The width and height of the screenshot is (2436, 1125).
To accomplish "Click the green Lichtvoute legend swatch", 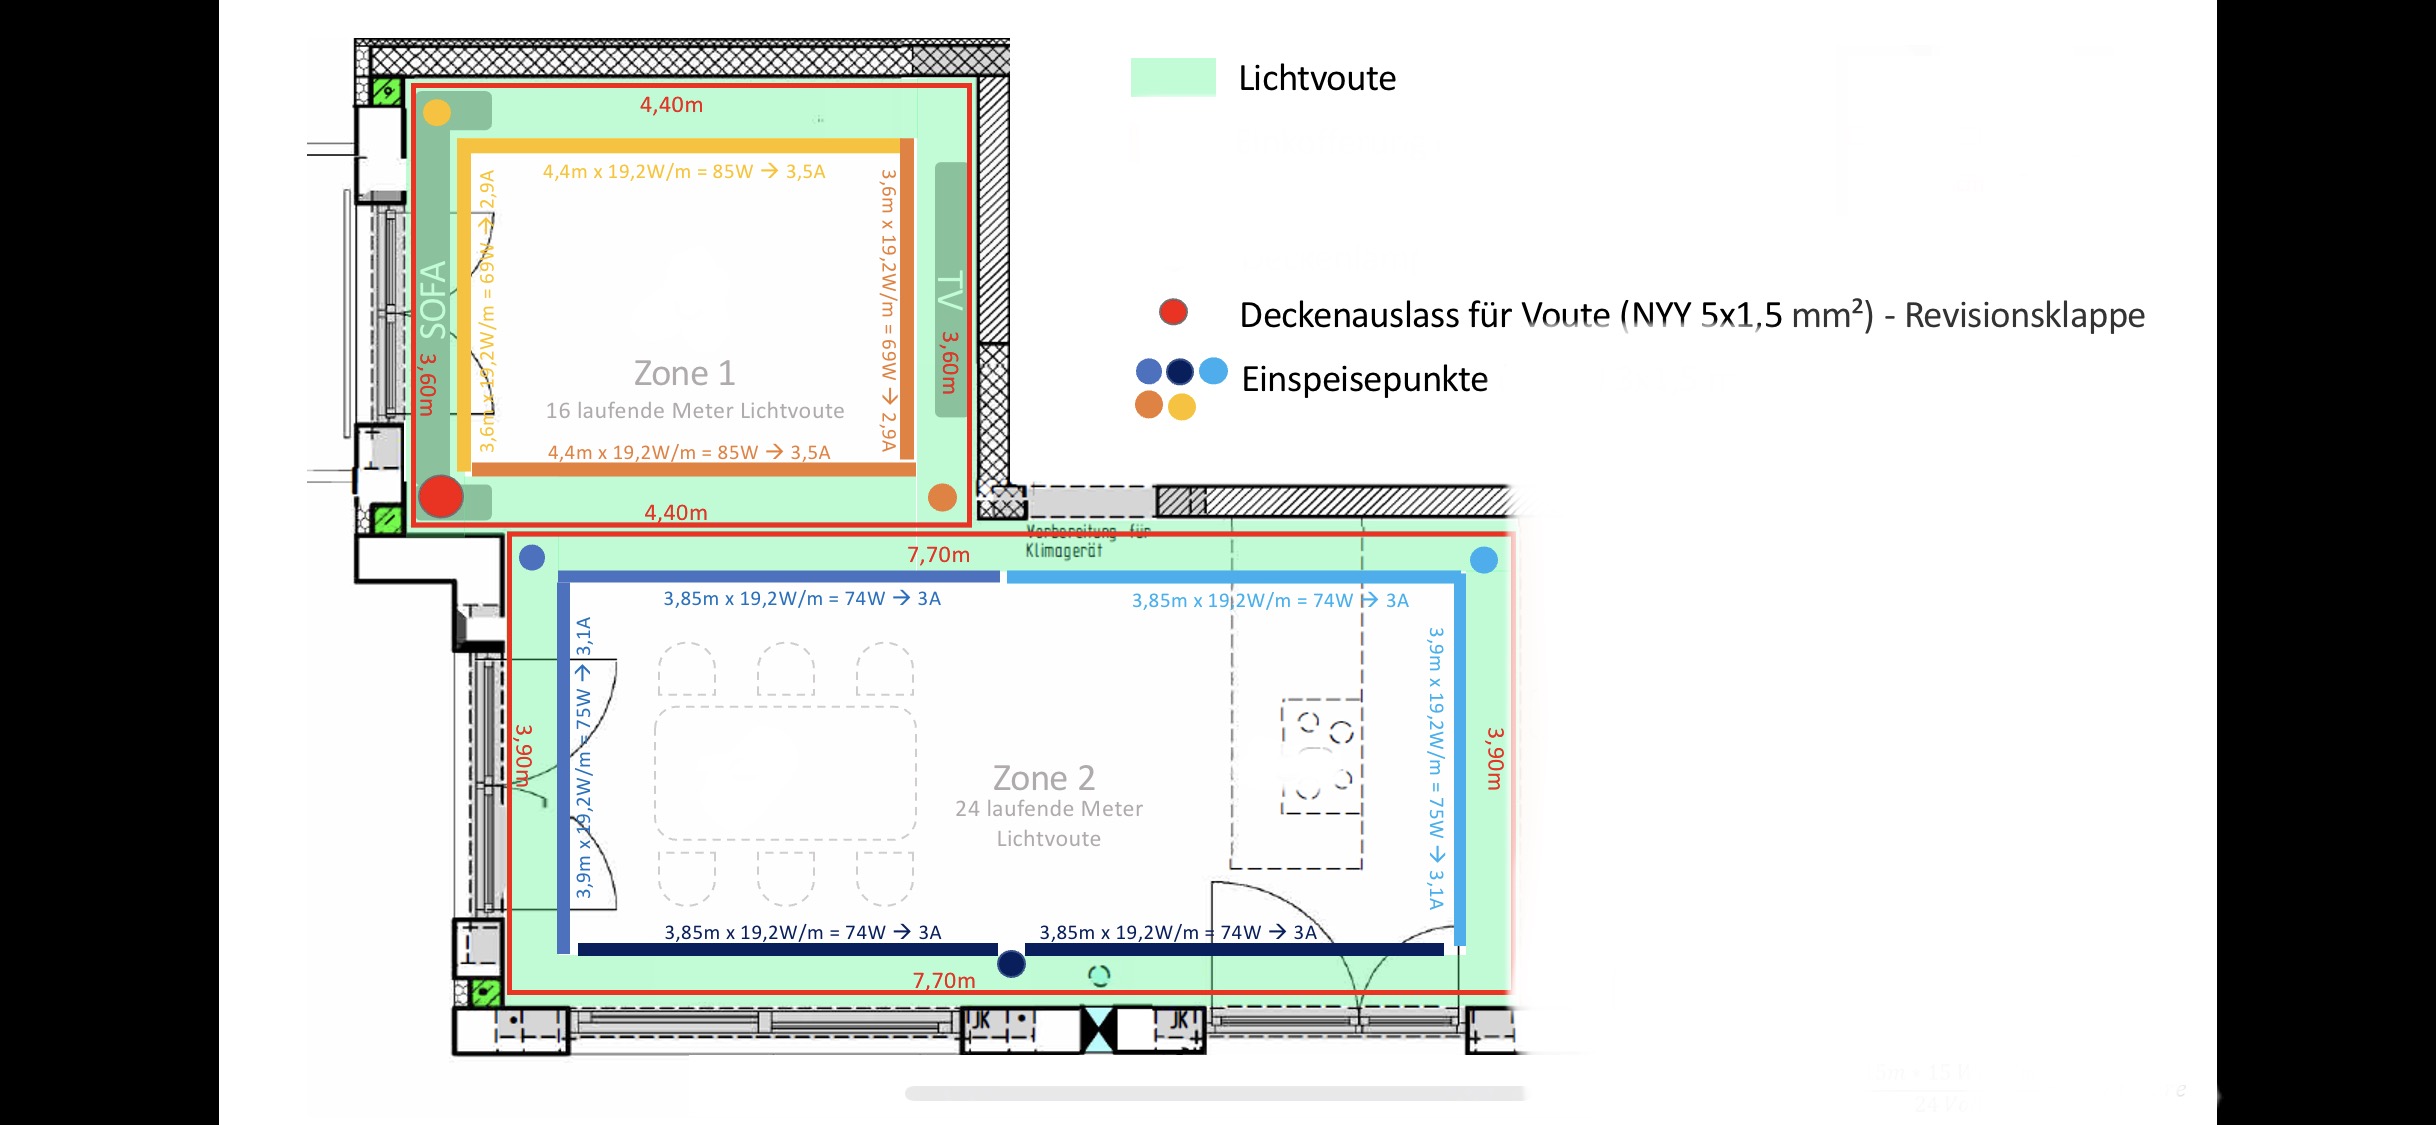I will [1173, 77].
